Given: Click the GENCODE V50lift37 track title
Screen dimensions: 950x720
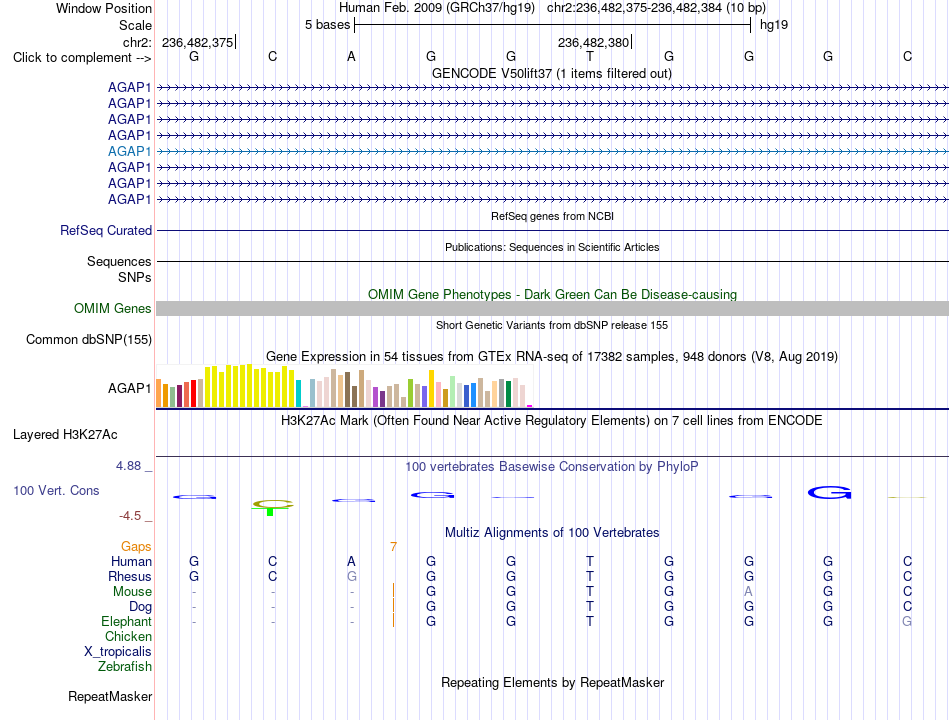Looking at the screenshot, I should (552, 73).
